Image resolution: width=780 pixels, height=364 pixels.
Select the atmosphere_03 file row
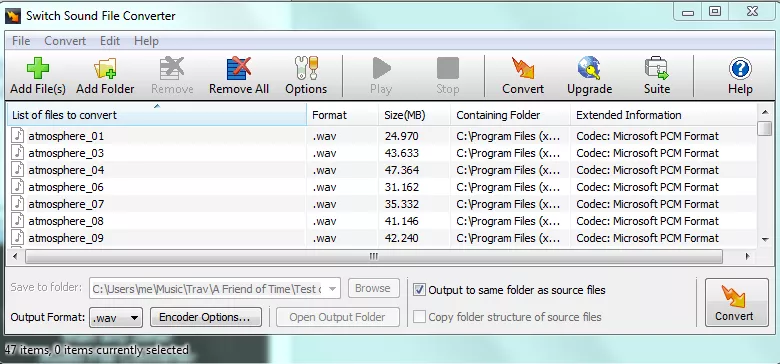coord(382,153)
